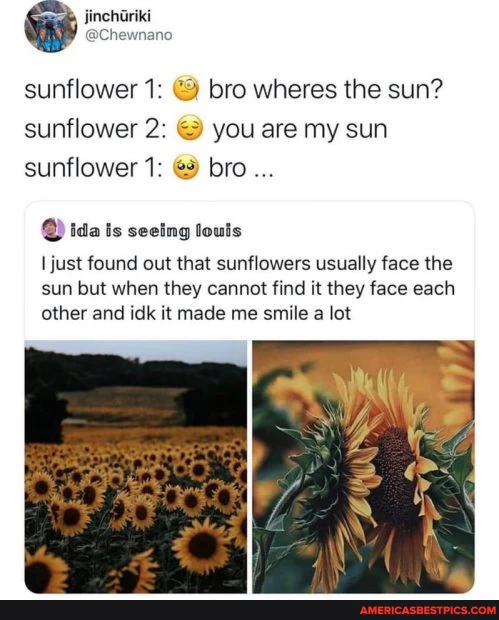
Task: Open the close-up facing sunflowers photo
Action: pos(363,467)
